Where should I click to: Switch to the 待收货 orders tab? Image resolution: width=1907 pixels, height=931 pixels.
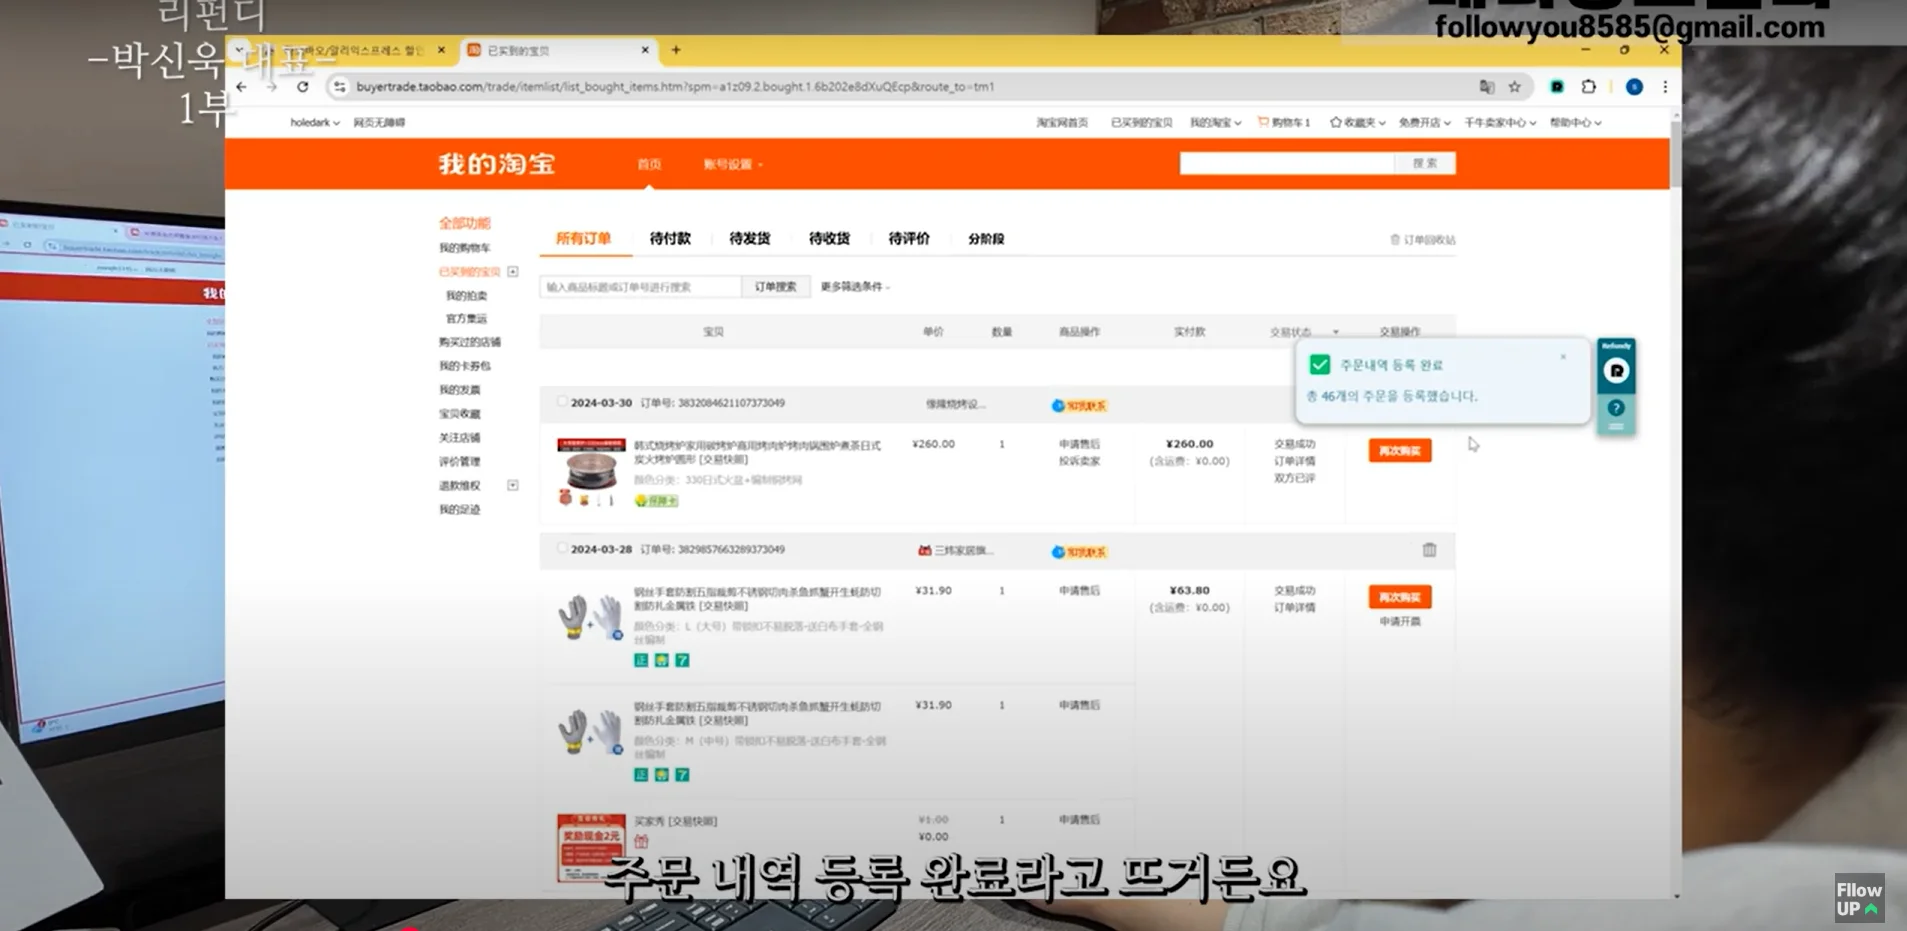829,239
